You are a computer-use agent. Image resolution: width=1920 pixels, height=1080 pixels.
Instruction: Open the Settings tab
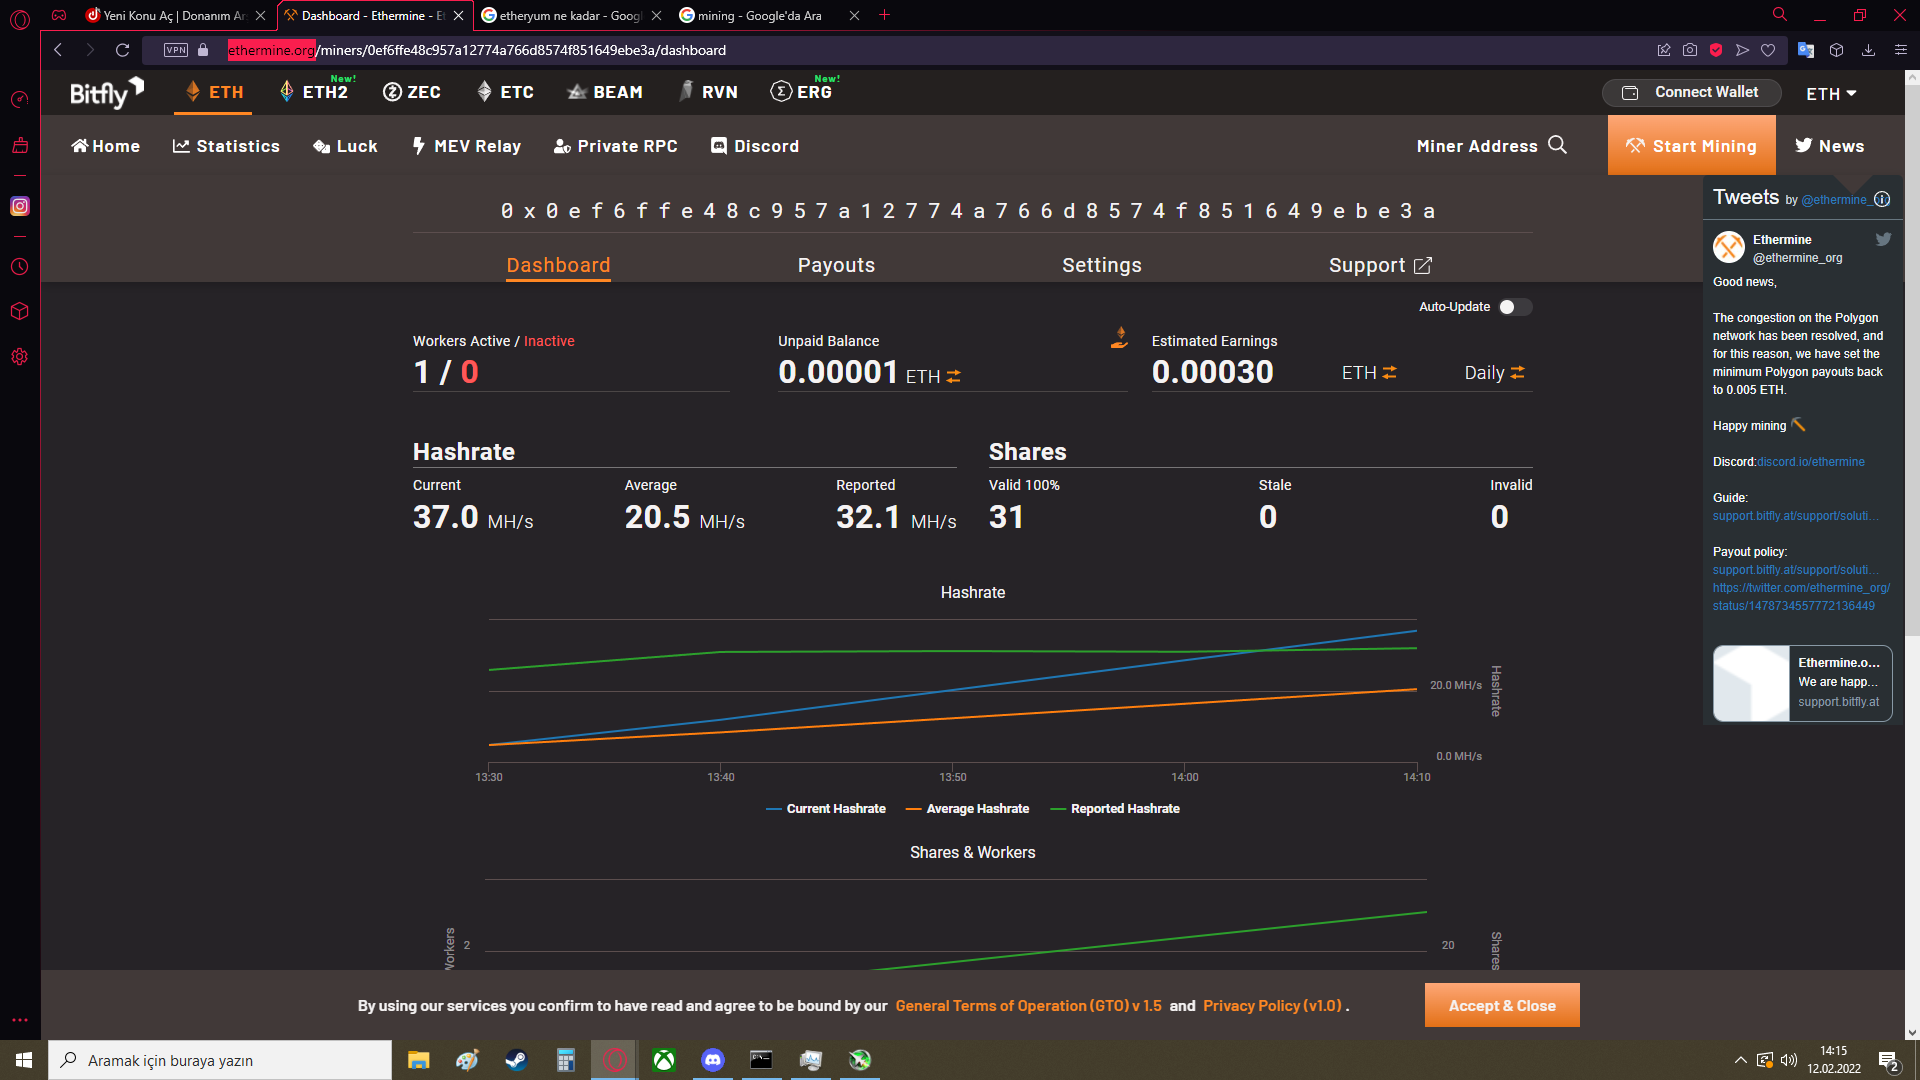tap(1101, 265)
